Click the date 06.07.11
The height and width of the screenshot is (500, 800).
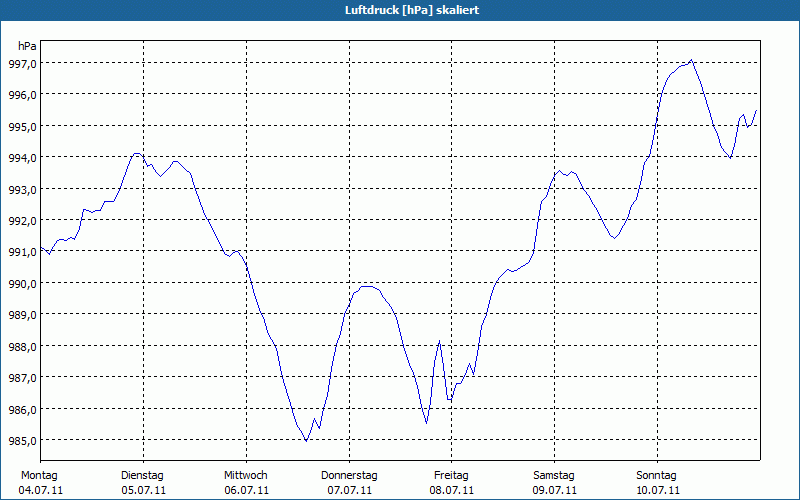pyautogui.click(x=246, y=490)
